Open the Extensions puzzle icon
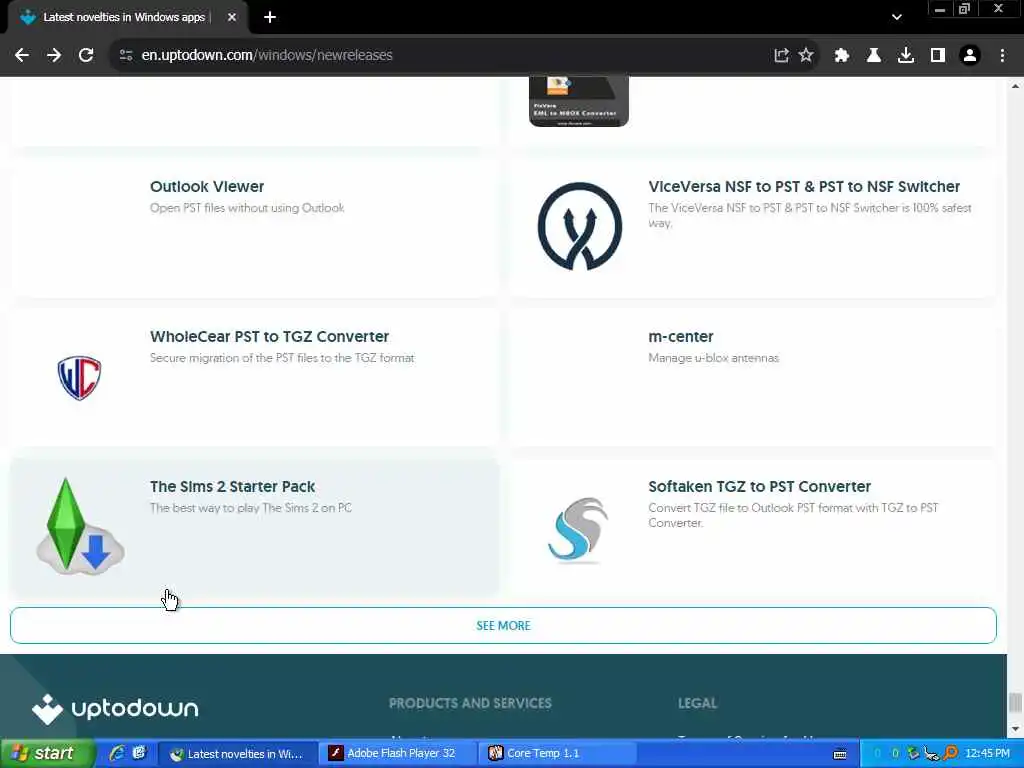This screenshot has height=768, width=1024. pos(841,56)
